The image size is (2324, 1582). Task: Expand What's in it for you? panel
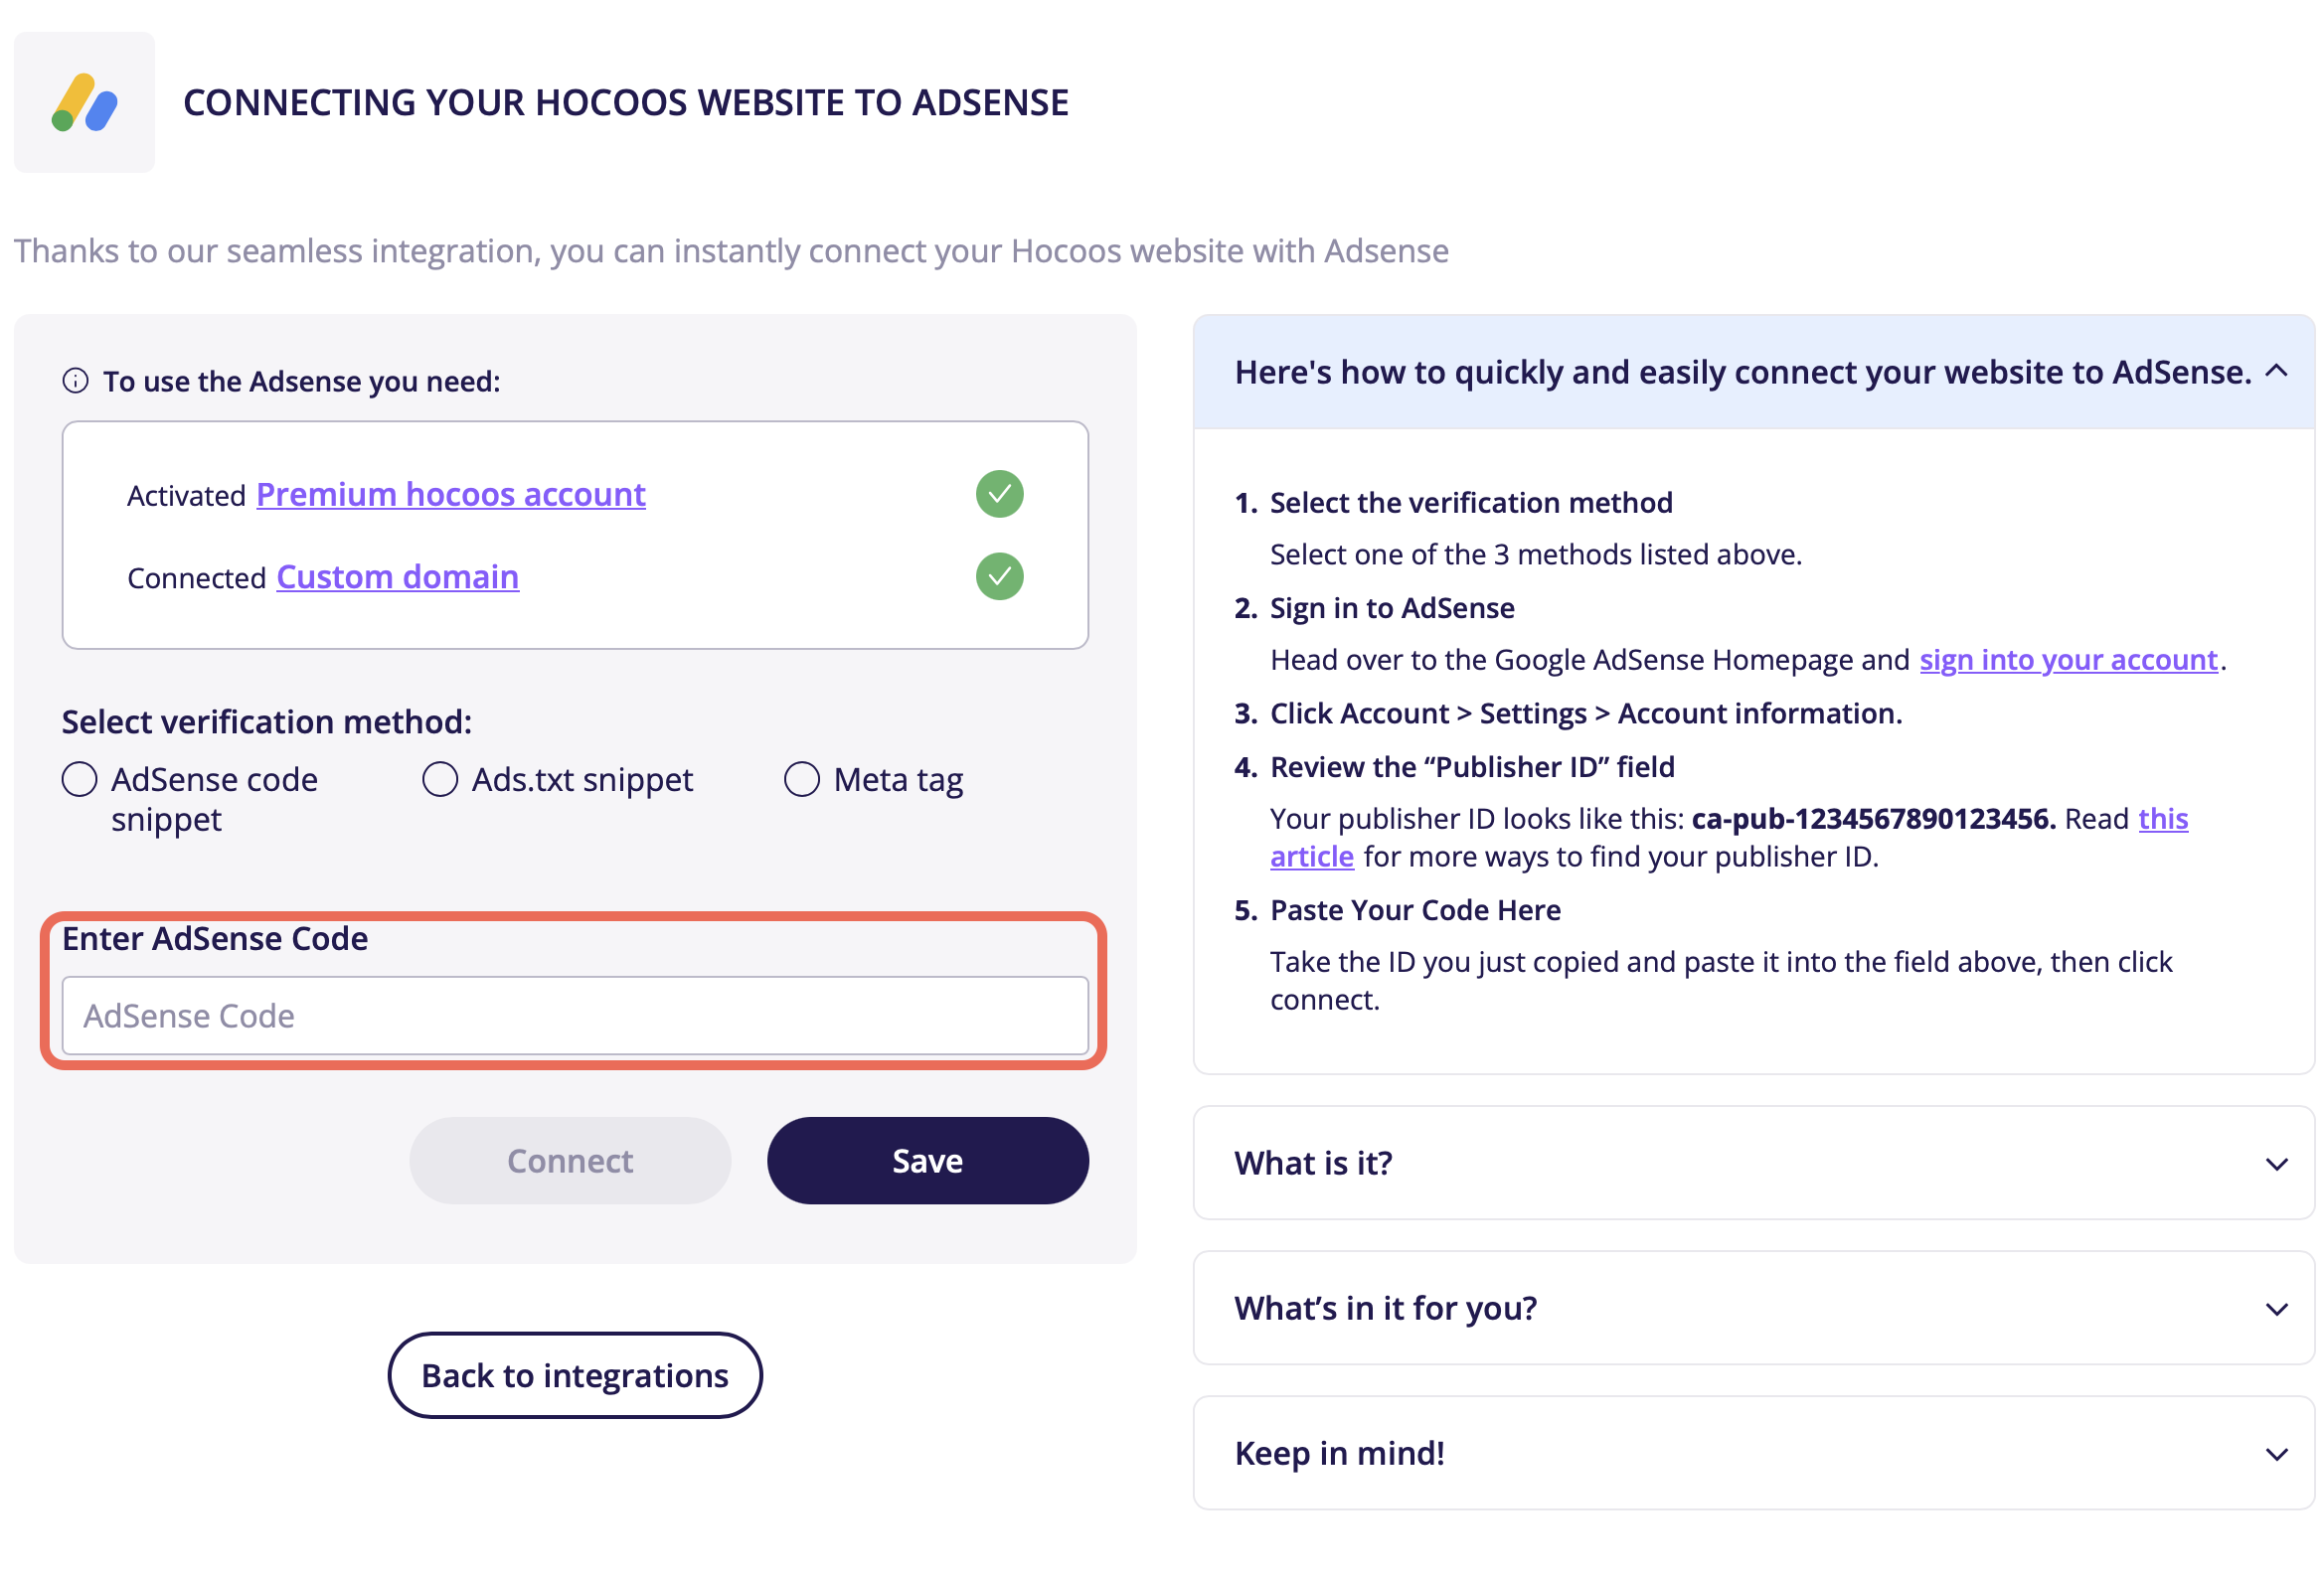[x=1754, y=1308]
